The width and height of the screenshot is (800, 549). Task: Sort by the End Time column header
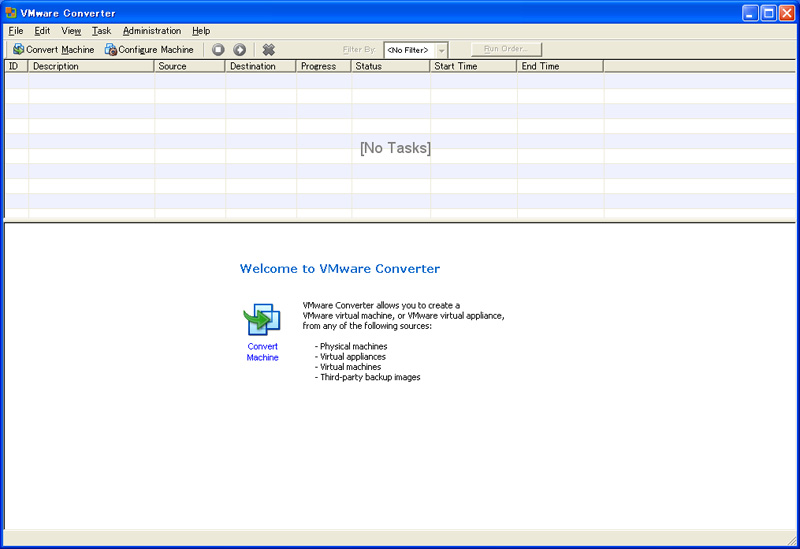point(560,66)
